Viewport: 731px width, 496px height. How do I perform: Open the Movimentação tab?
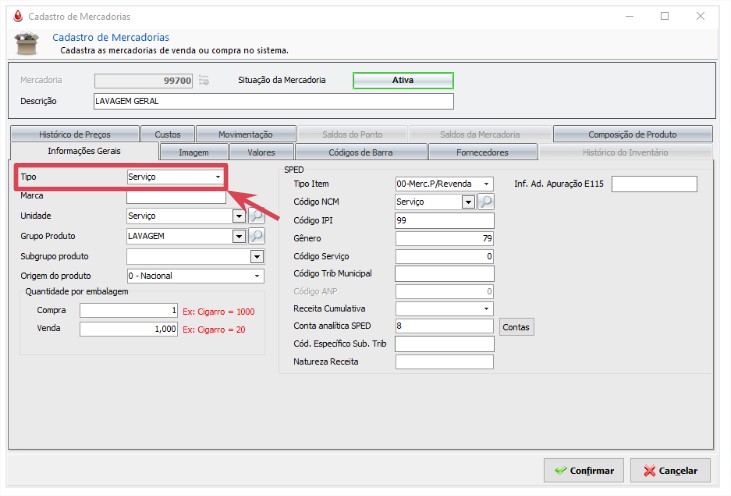pyautogui.click(x=246, y=134)
